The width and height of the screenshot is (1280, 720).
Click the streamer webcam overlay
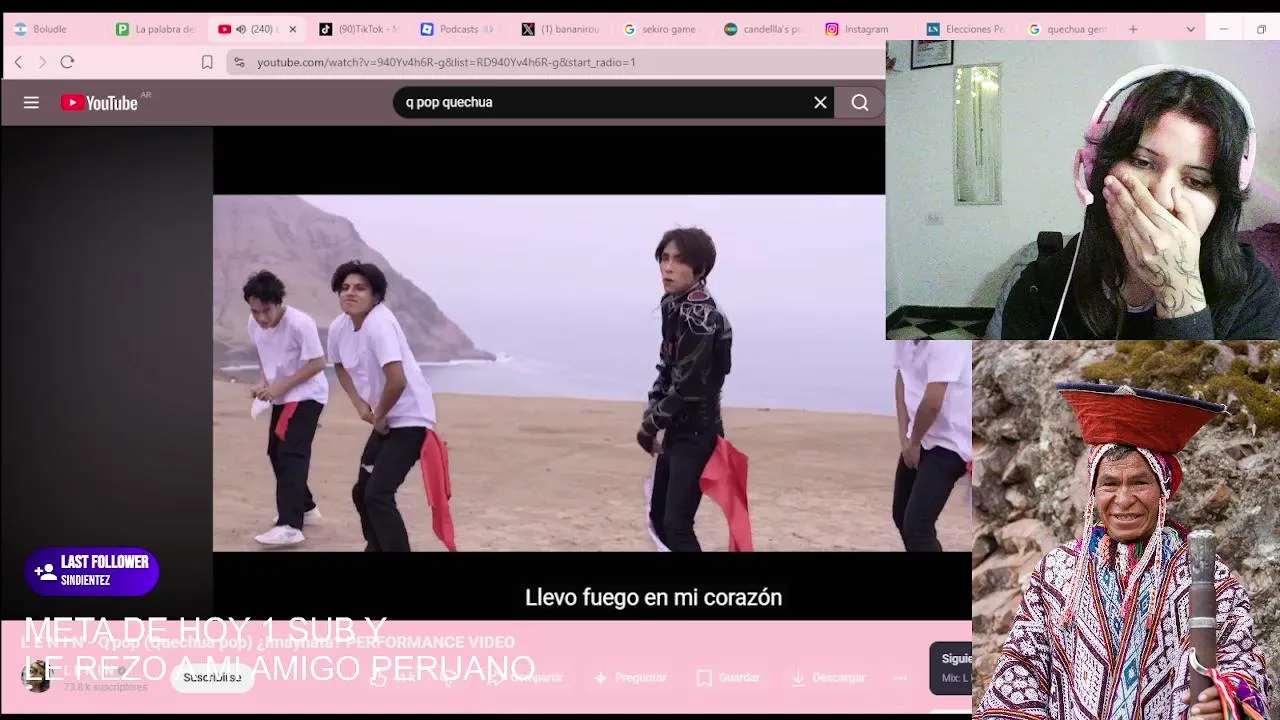(x=1083, y=190)
